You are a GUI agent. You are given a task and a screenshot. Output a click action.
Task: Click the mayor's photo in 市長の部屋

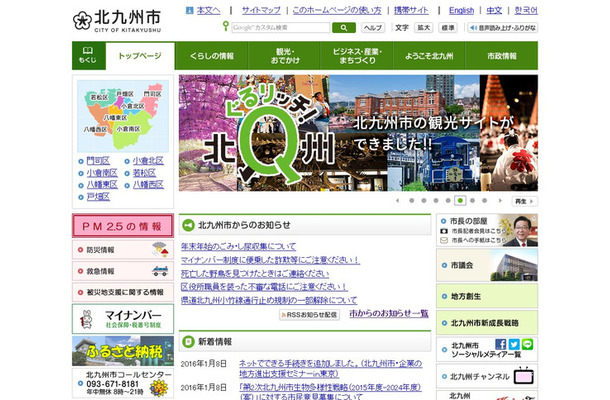(522, 230)
